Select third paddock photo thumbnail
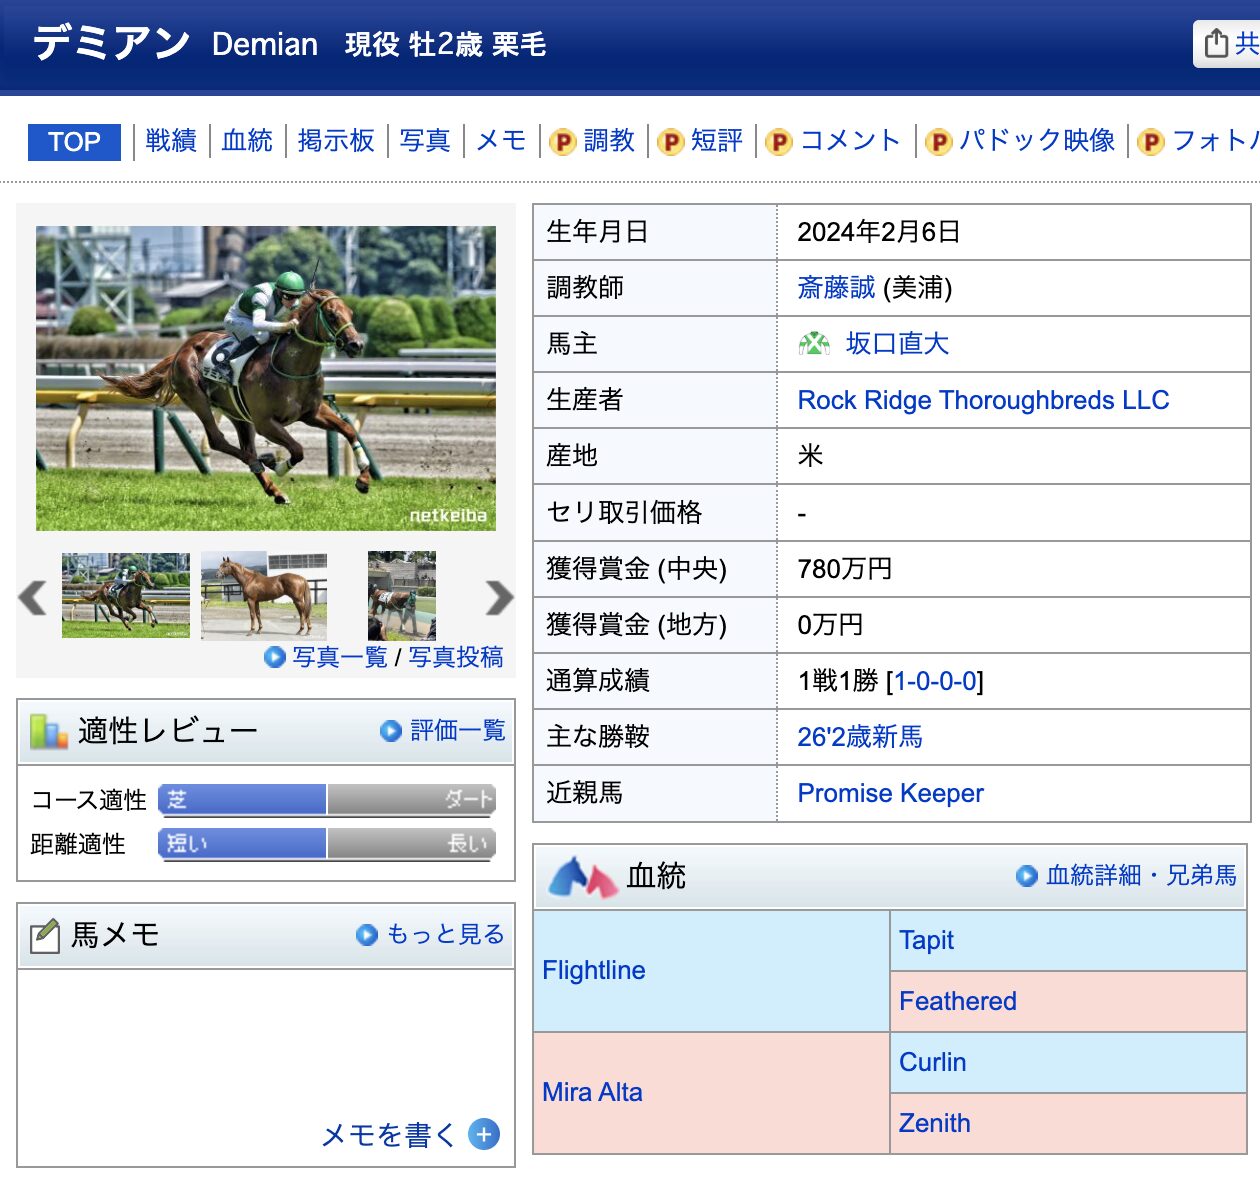The image size is (1260, 1180). (402, 596)
